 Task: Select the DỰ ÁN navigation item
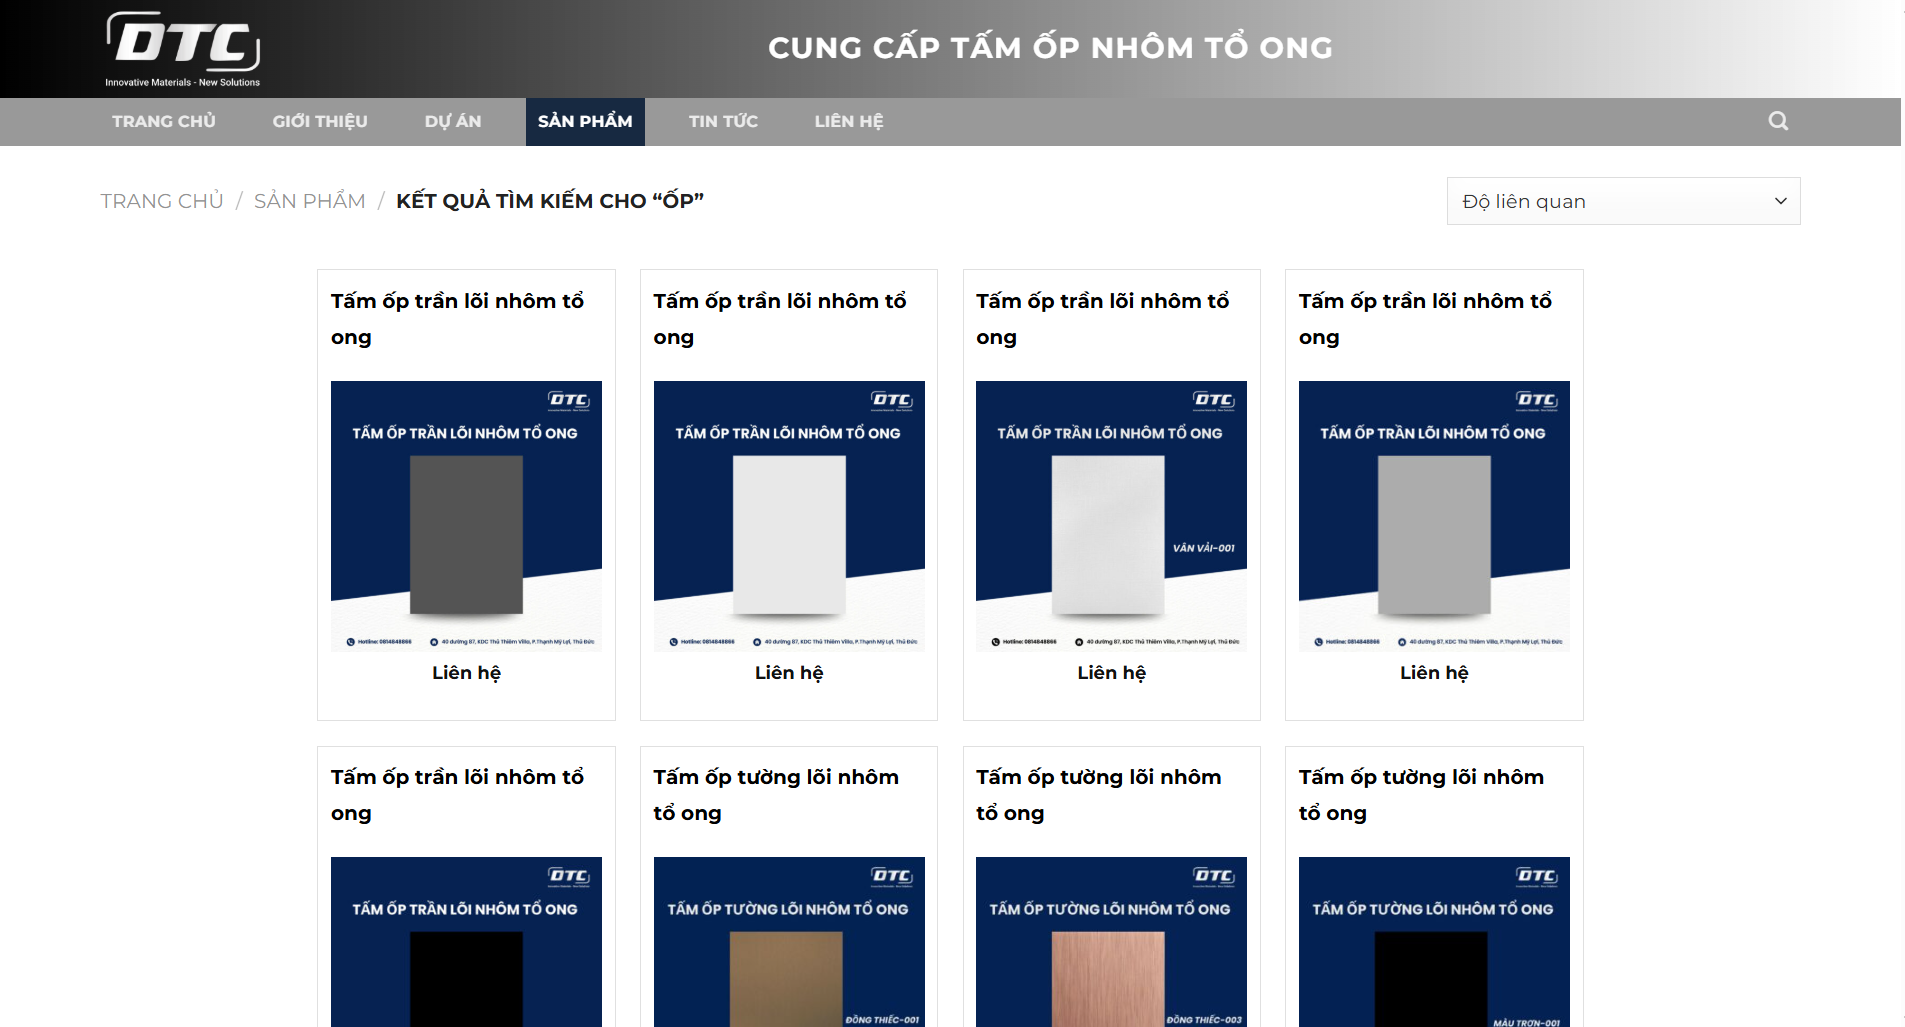453,121
